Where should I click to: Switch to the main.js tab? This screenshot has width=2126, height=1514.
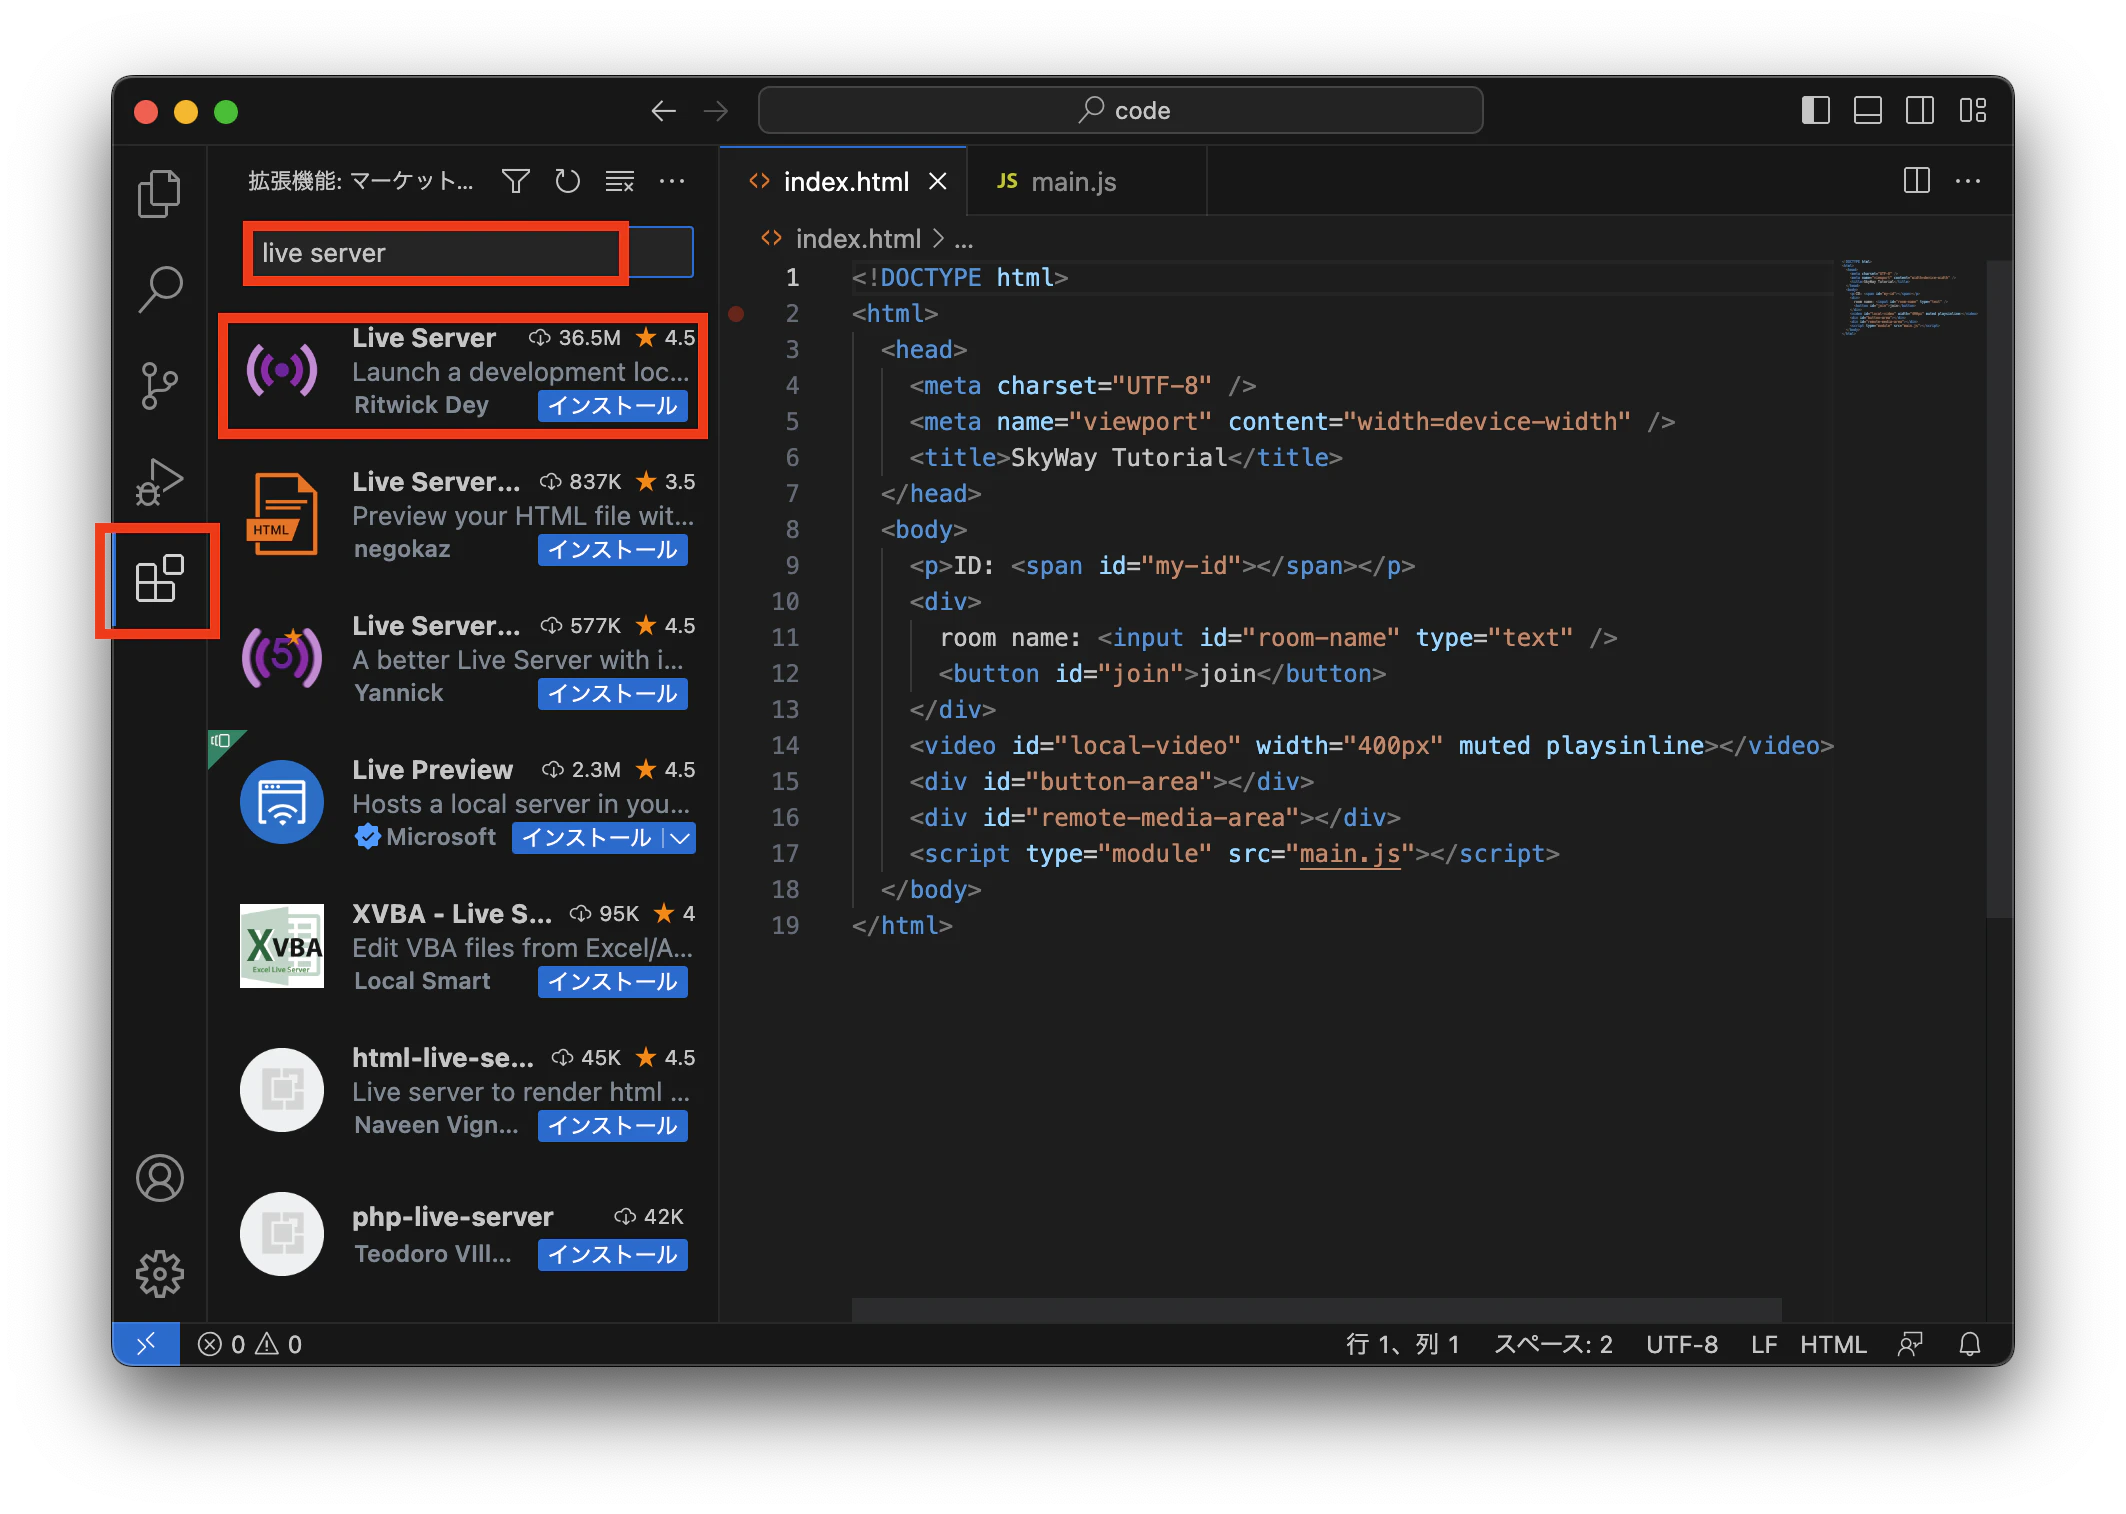1087,182
